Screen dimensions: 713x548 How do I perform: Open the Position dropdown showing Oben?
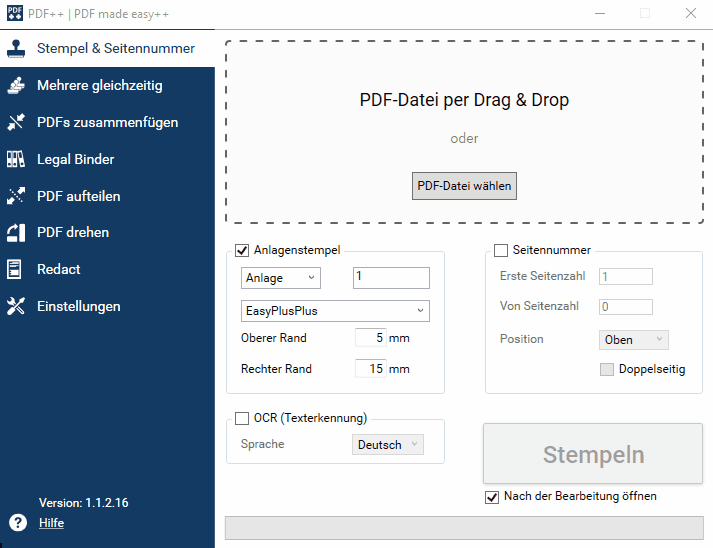tap(633, 340)
